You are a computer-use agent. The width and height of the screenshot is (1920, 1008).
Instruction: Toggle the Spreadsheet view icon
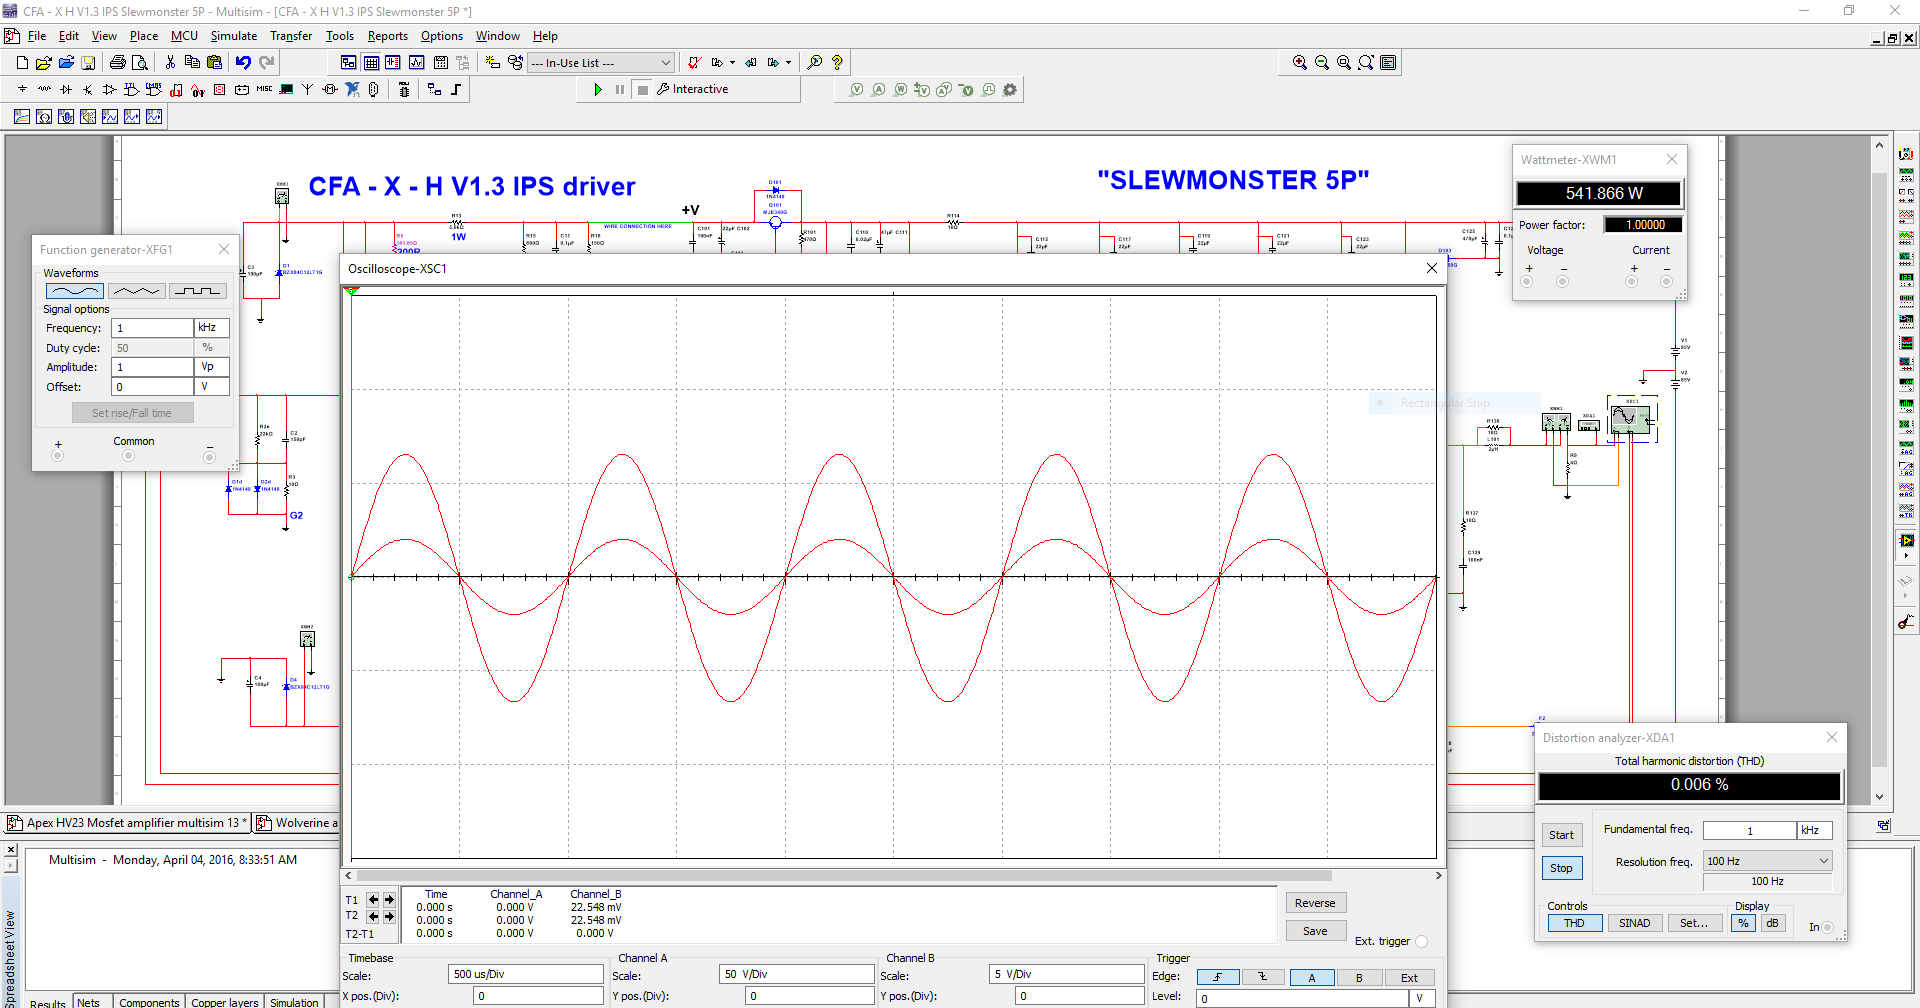pos(371,62)
